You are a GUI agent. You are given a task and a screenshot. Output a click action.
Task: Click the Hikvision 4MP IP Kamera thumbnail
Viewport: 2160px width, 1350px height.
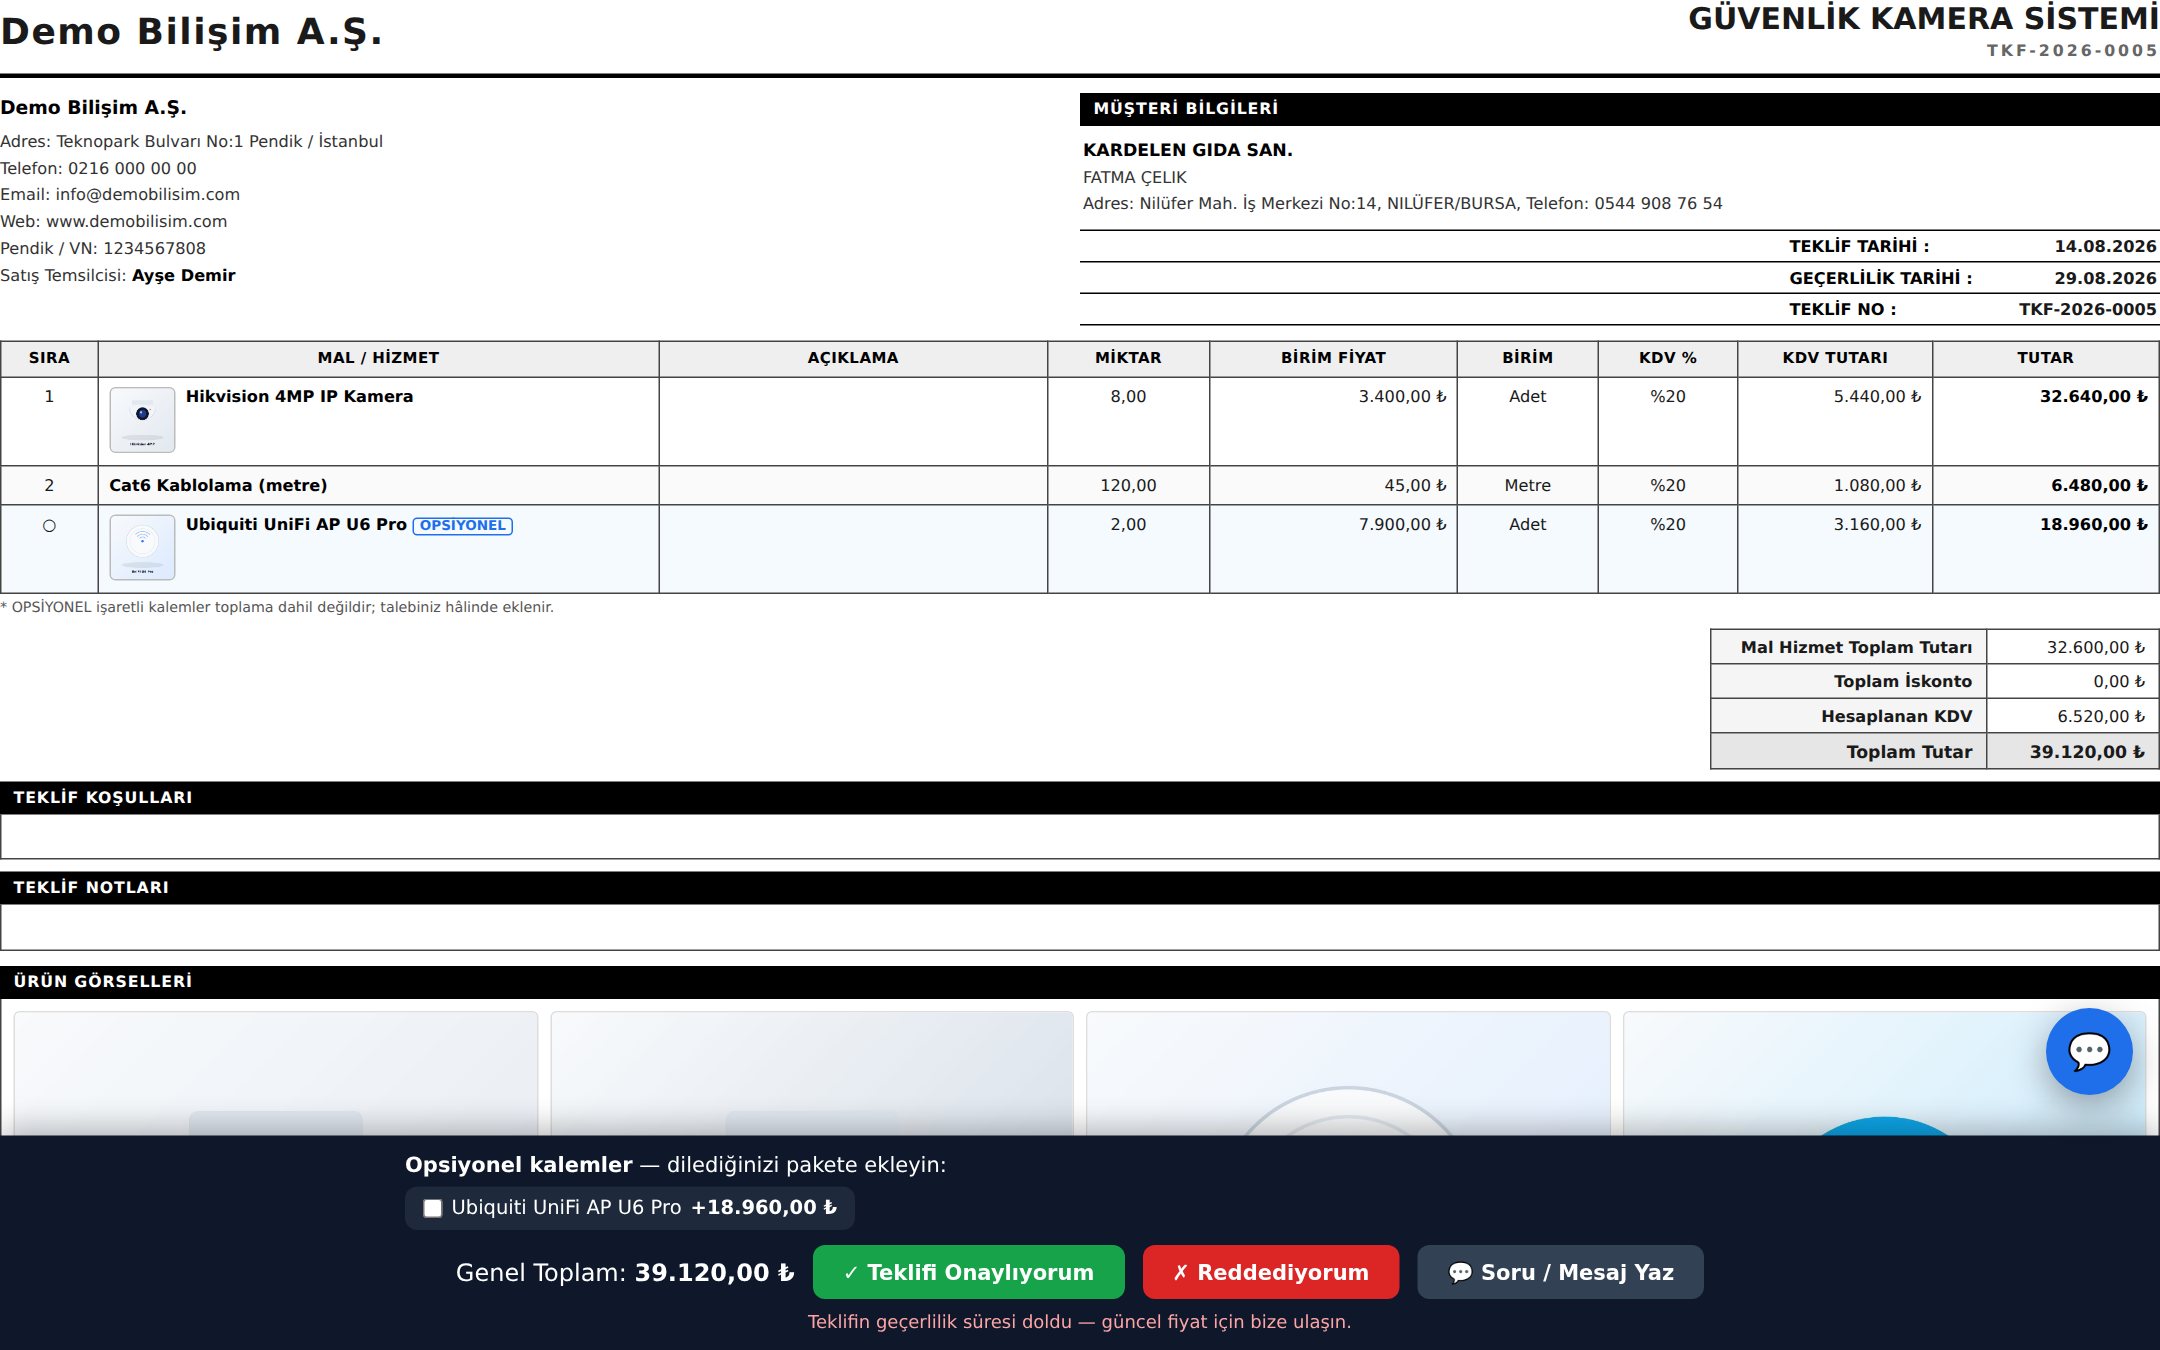pyautogui.click(x=142, y=420)
